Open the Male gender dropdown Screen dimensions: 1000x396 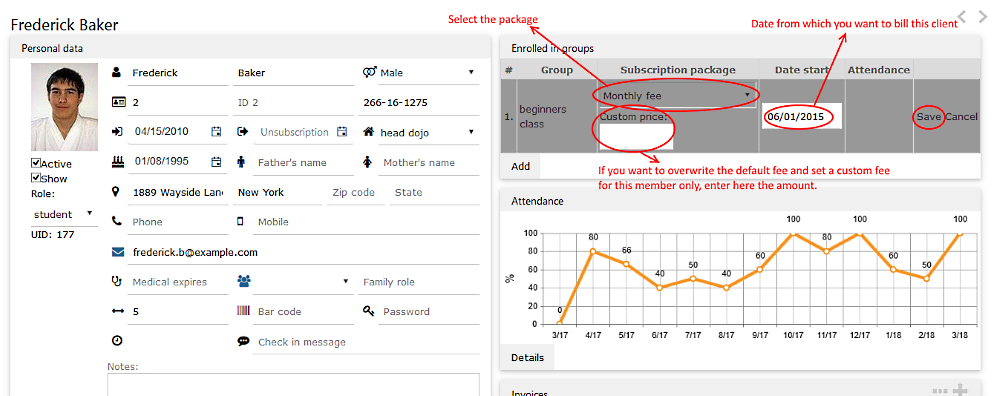[427, 73]
